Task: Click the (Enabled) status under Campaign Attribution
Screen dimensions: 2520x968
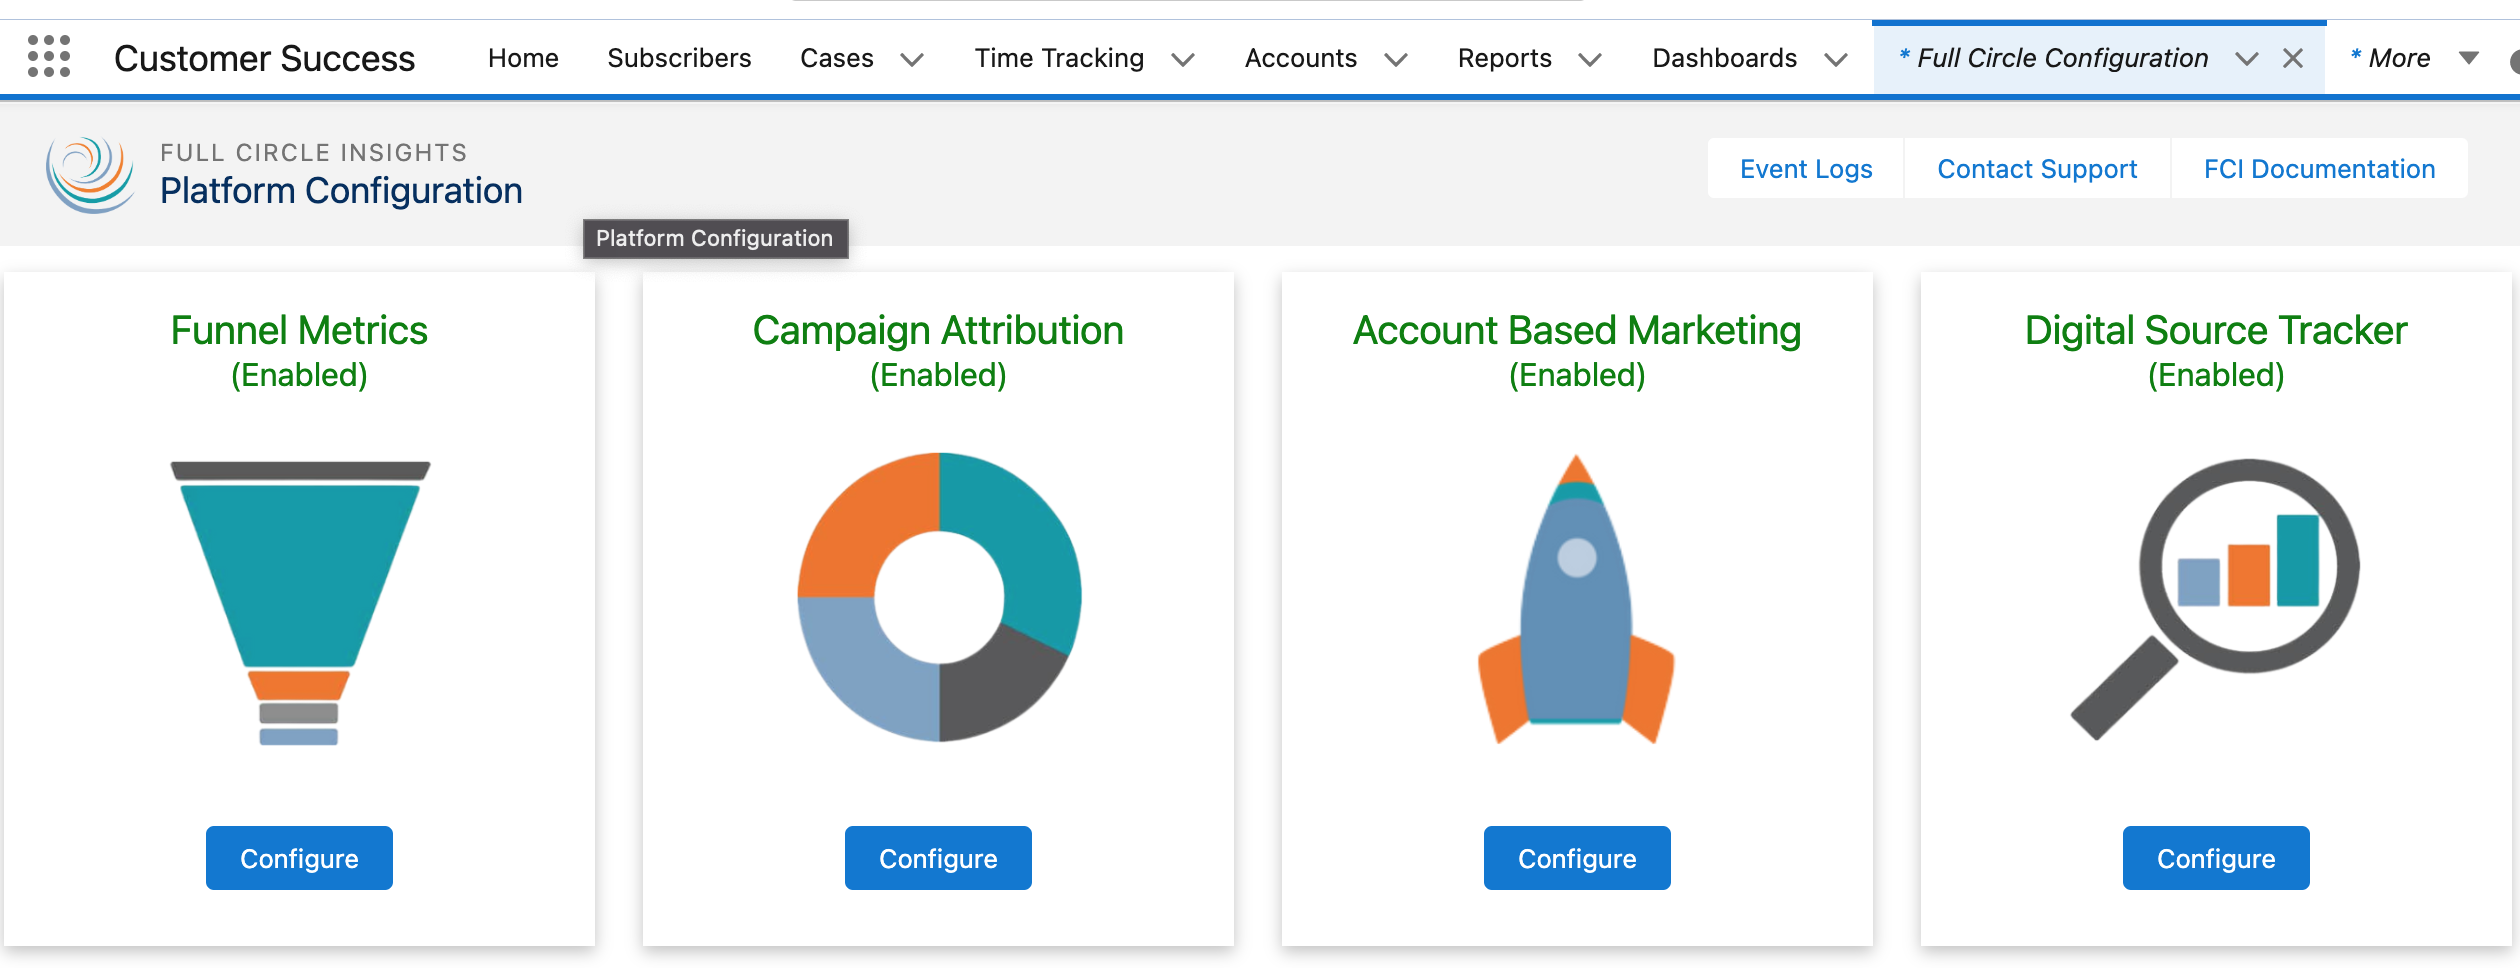Action: (x=938, y=375)
